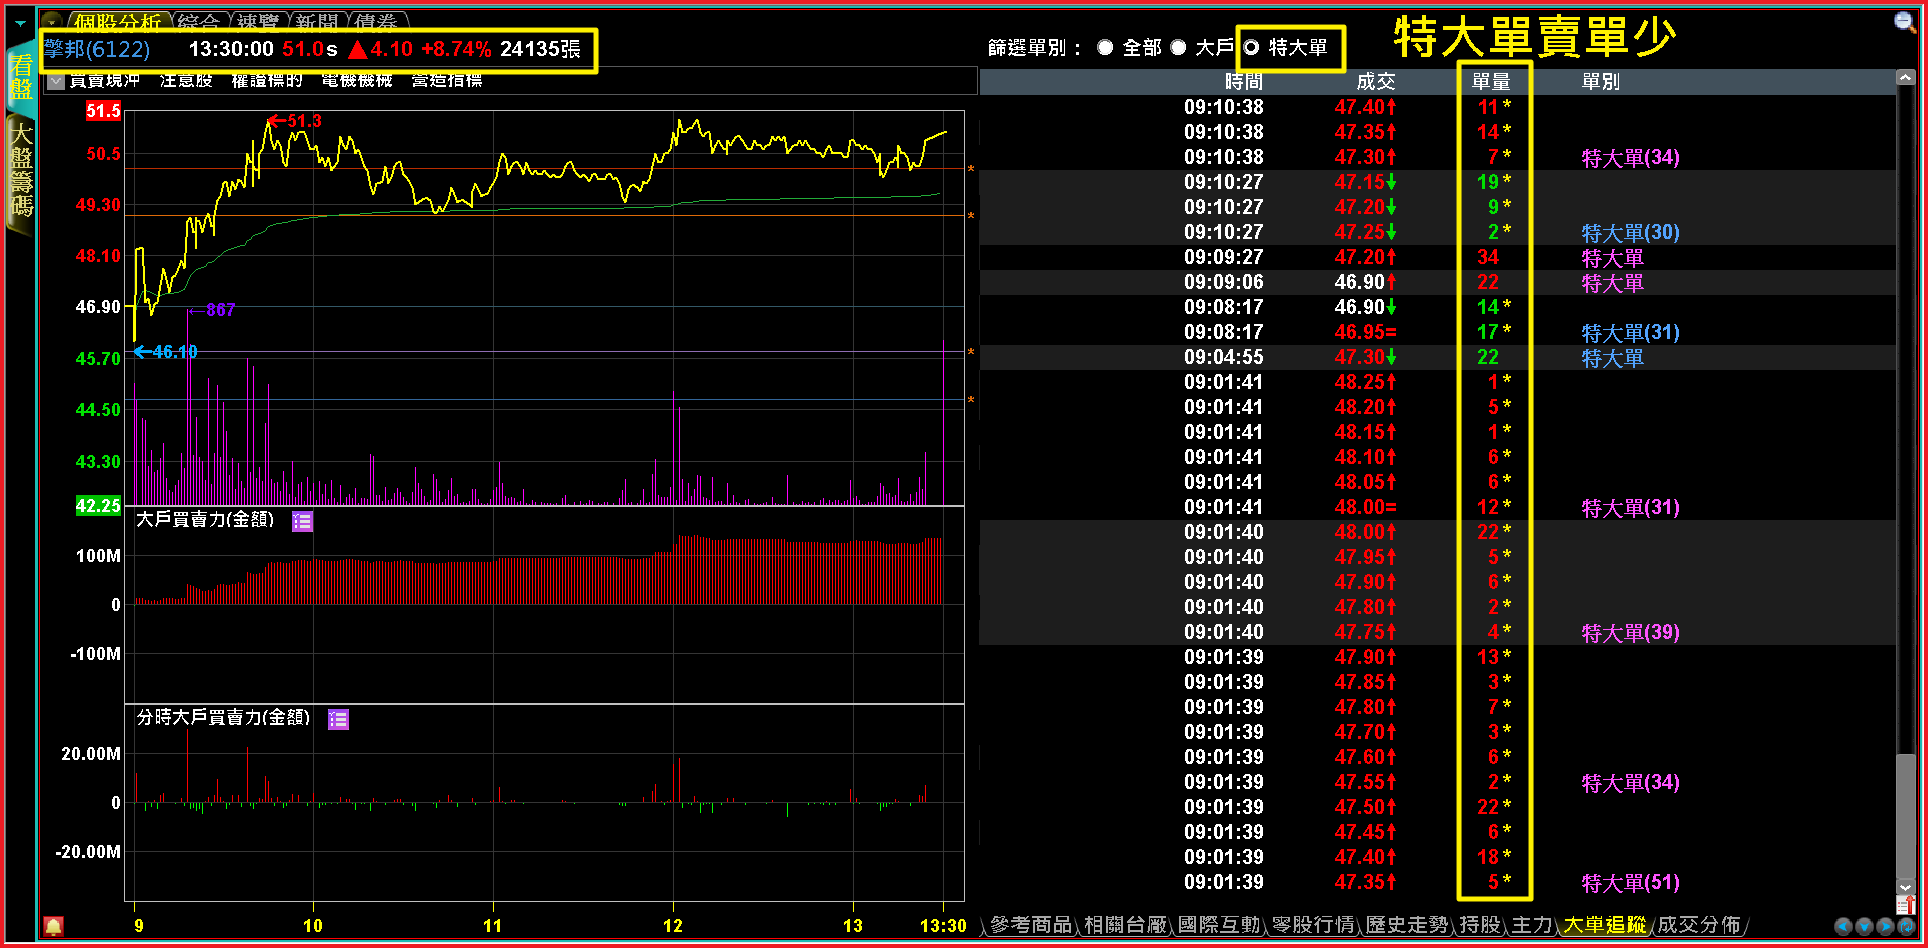Select the 大盤籌碼 vertical side tab
This screenshot has height=948, width=1928.
[21, 170]
